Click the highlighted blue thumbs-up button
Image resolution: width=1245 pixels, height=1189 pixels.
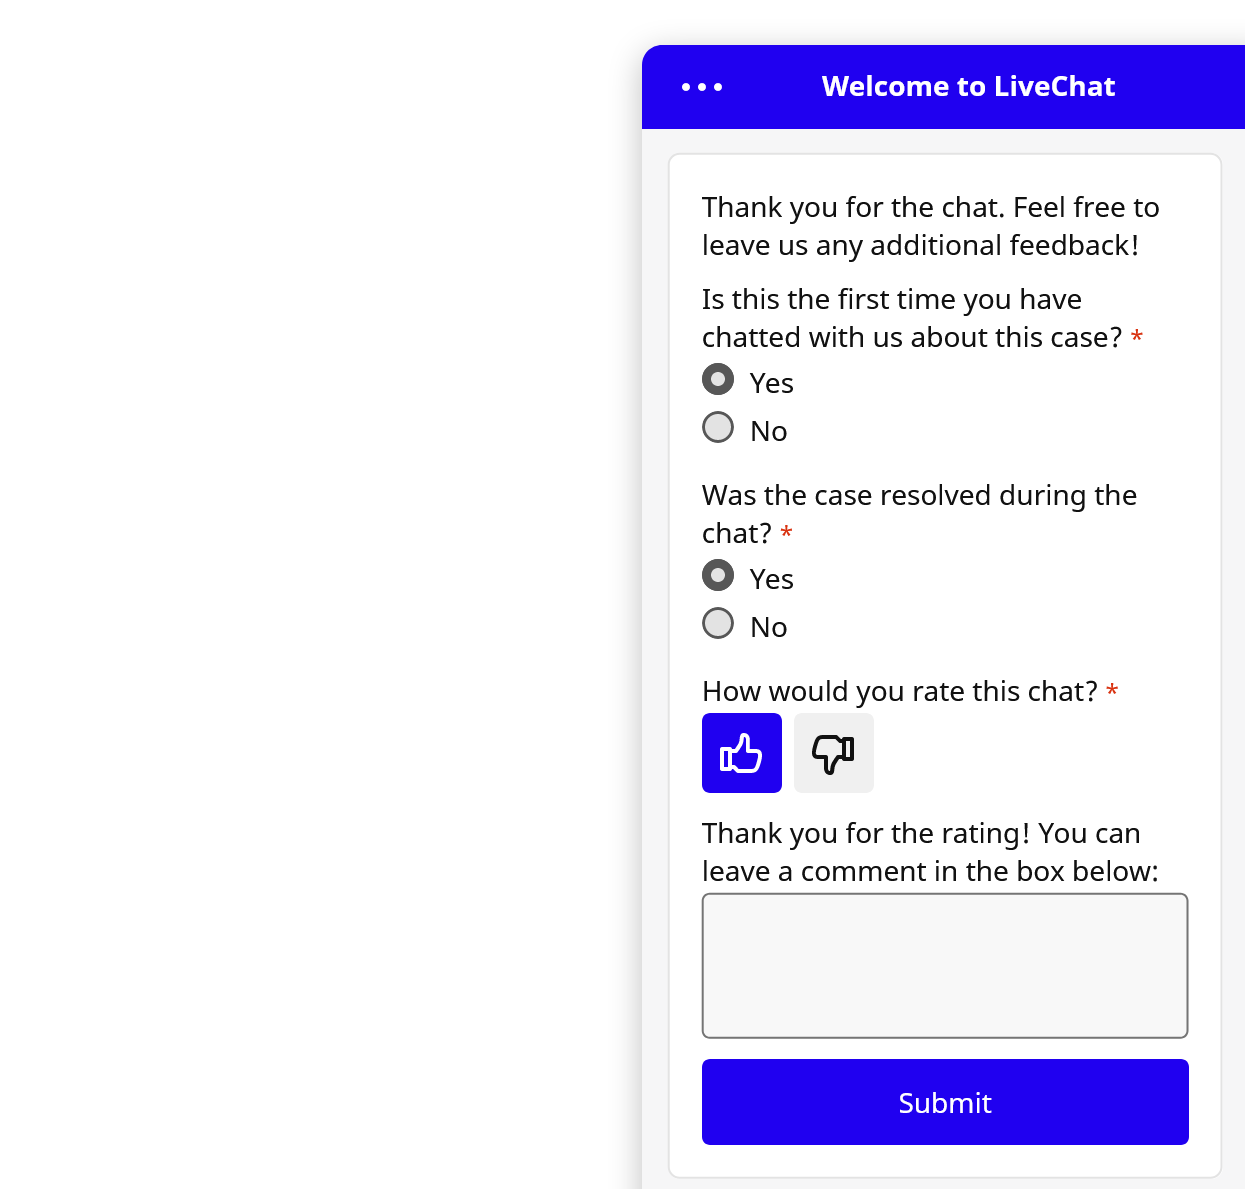click(741, 753)
